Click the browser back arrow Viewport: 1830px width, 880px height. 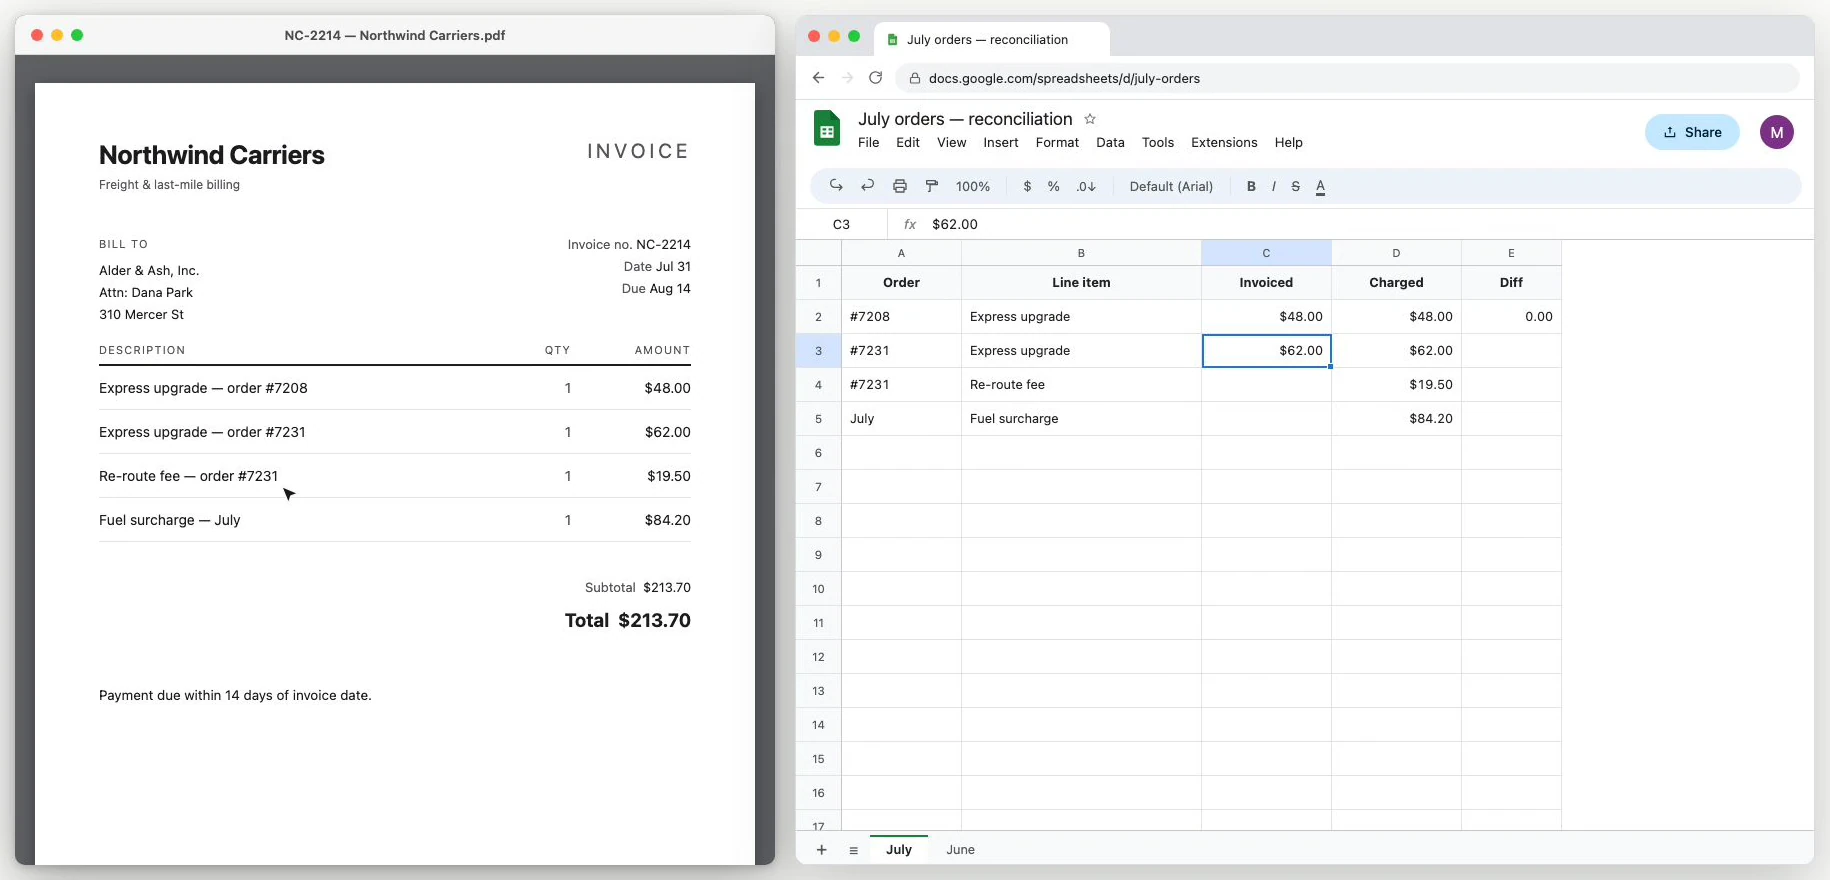819,78
